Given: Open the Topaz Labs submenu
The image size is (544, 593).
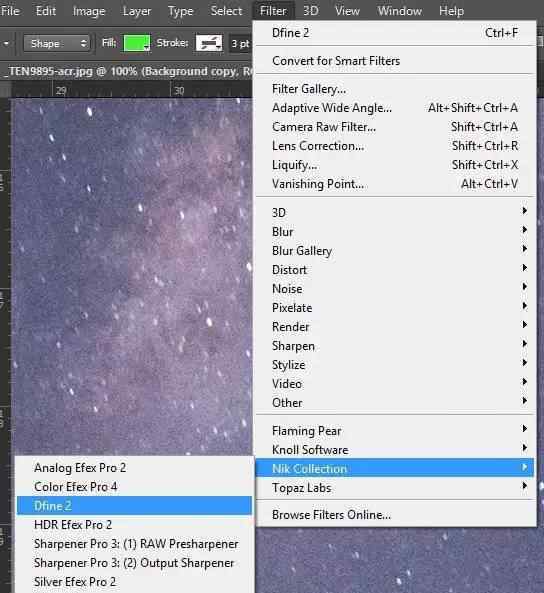Looking at the screenshot, I should 396,488.
